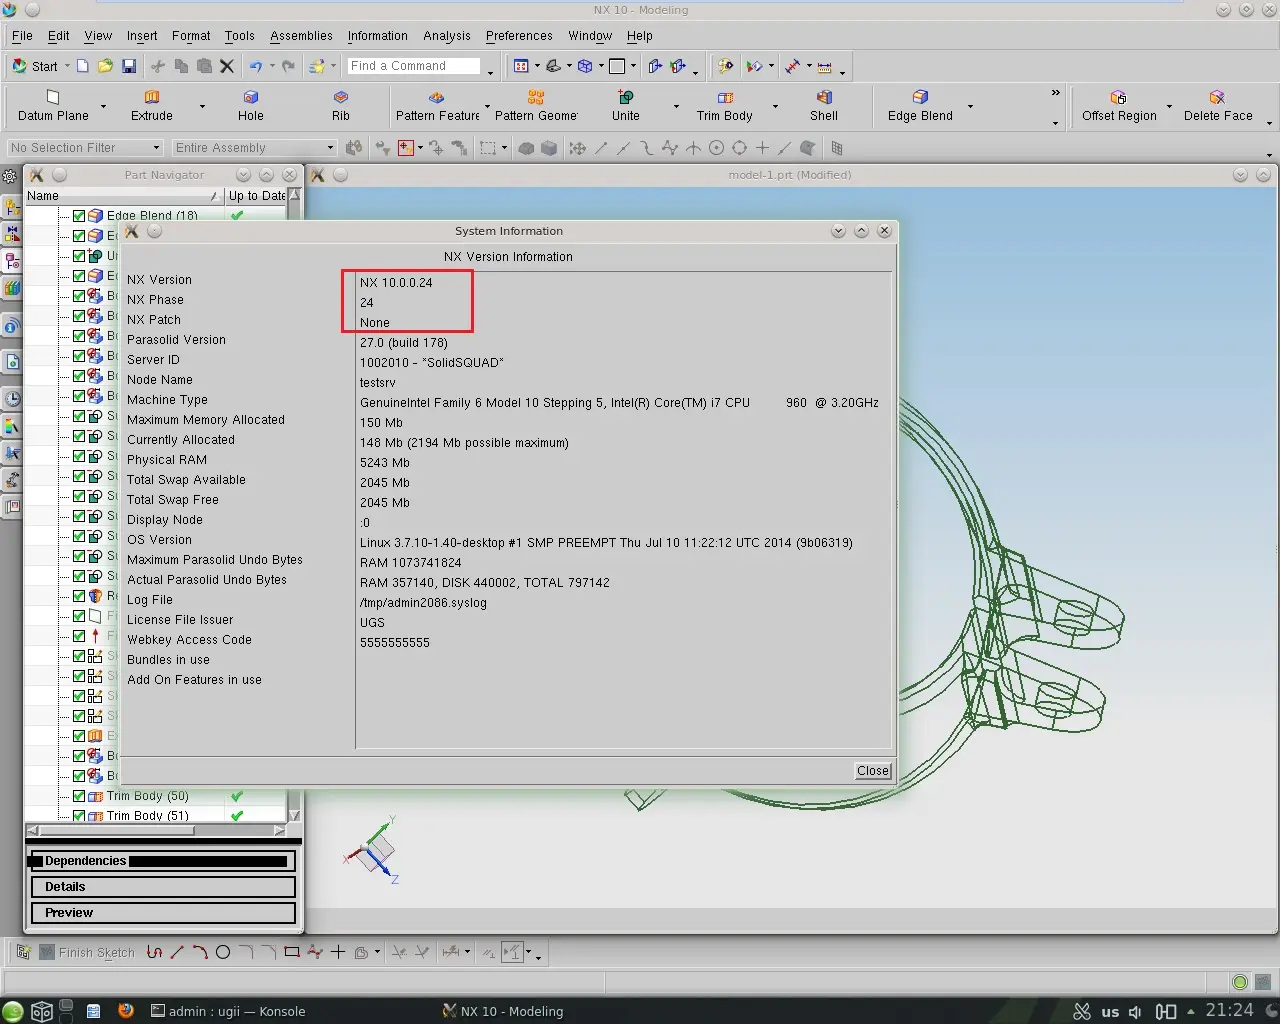Toggle the Edge Blend (18) checkbox
Screen dimensions: 1280x1024
click(79, 215)
